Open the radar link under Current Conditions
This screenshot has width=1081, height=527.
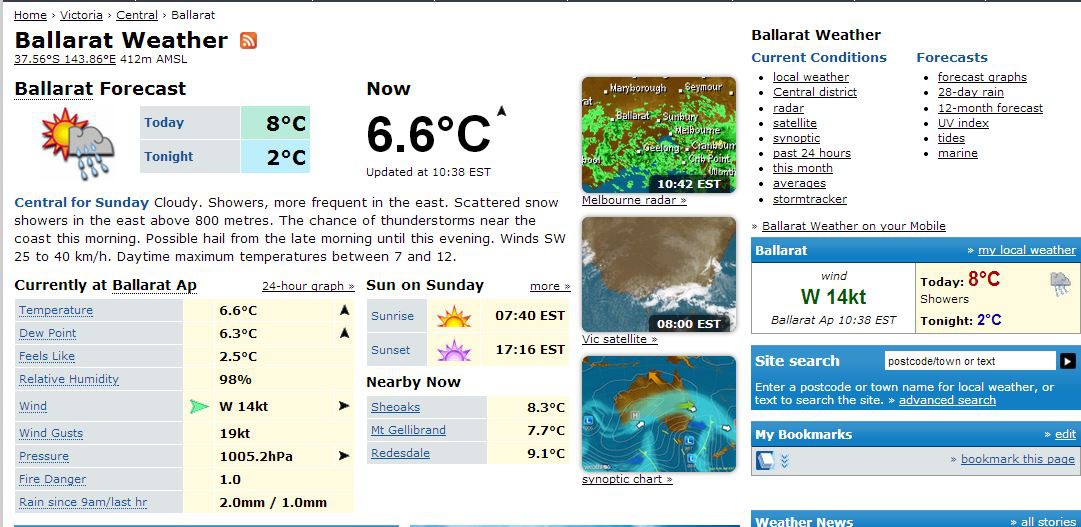pyautogui.click(x=788, y=108)
